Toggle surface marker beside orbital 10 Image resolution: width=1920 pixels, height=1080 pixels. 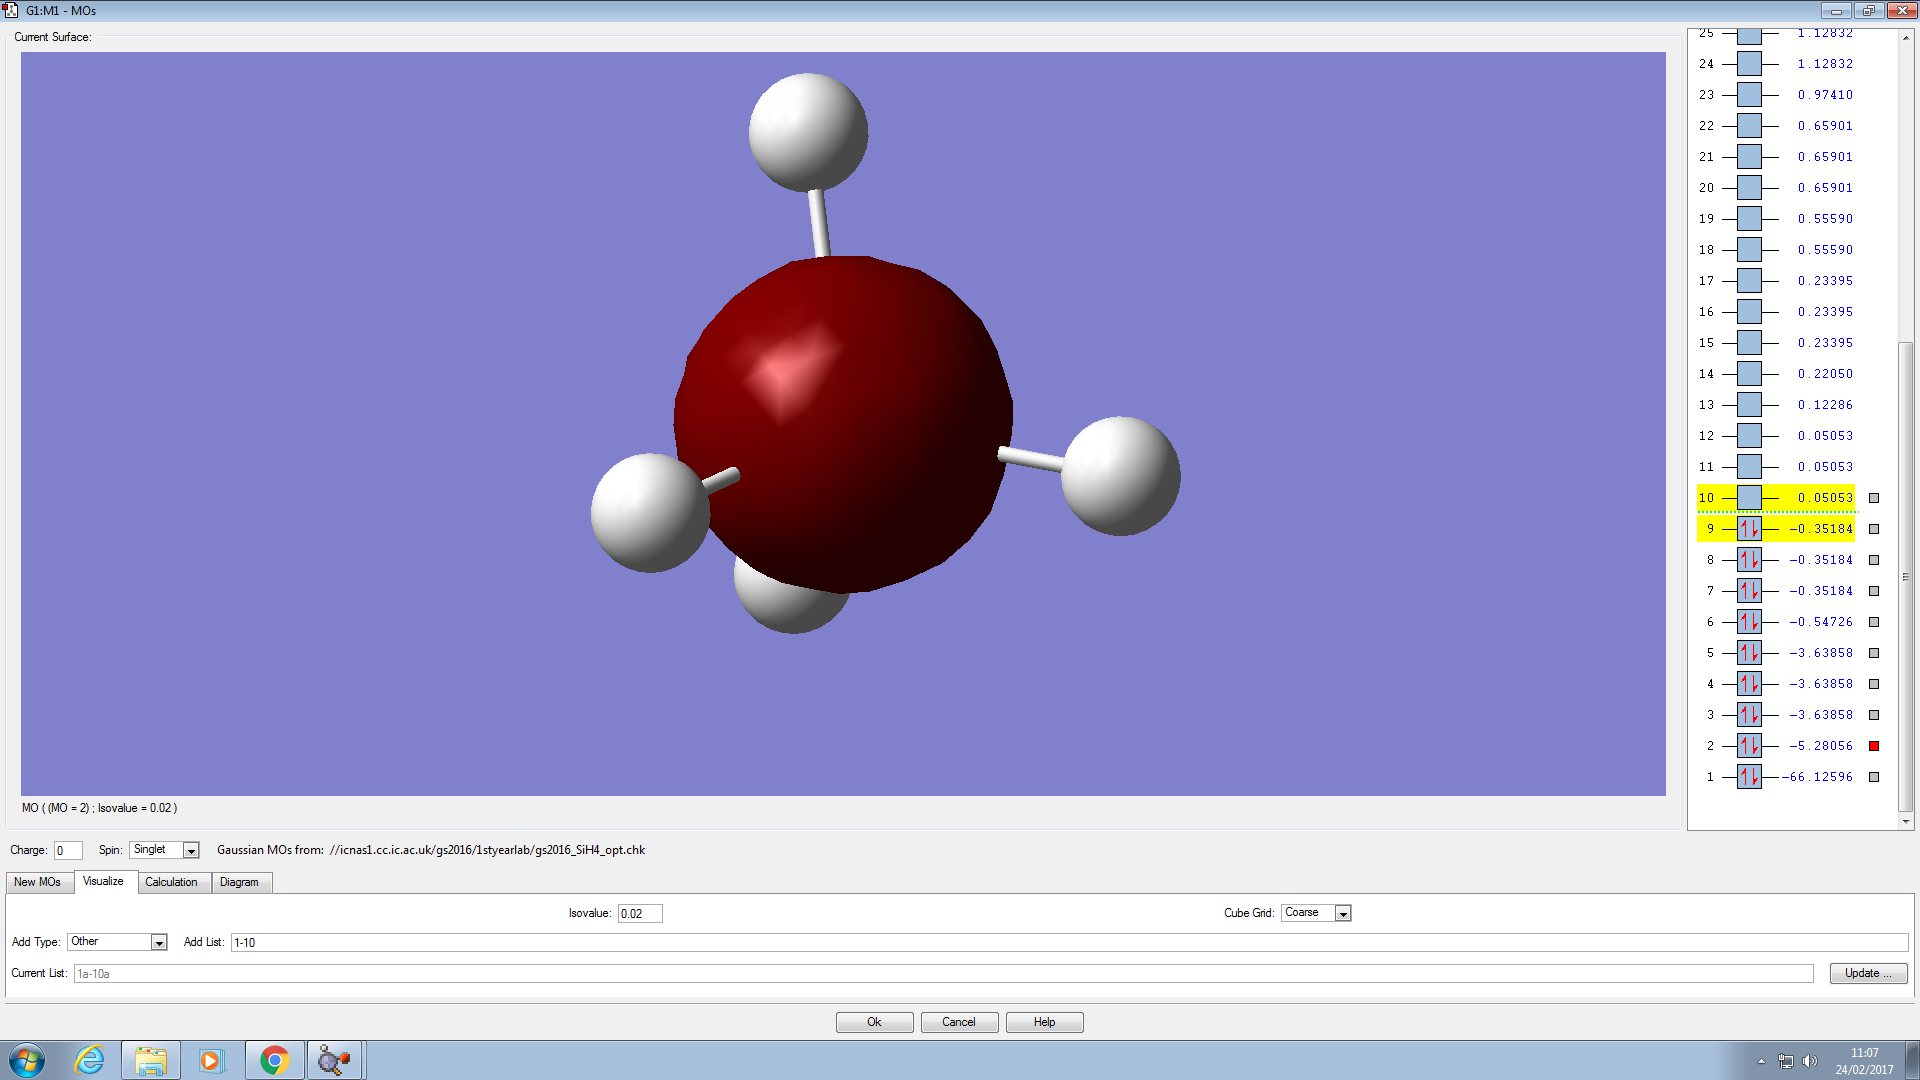pos(1874,498)
